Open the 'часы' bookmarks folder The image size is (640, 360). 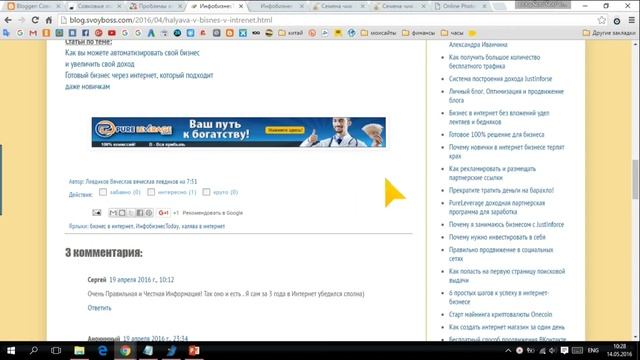click(x=452, y=33)
